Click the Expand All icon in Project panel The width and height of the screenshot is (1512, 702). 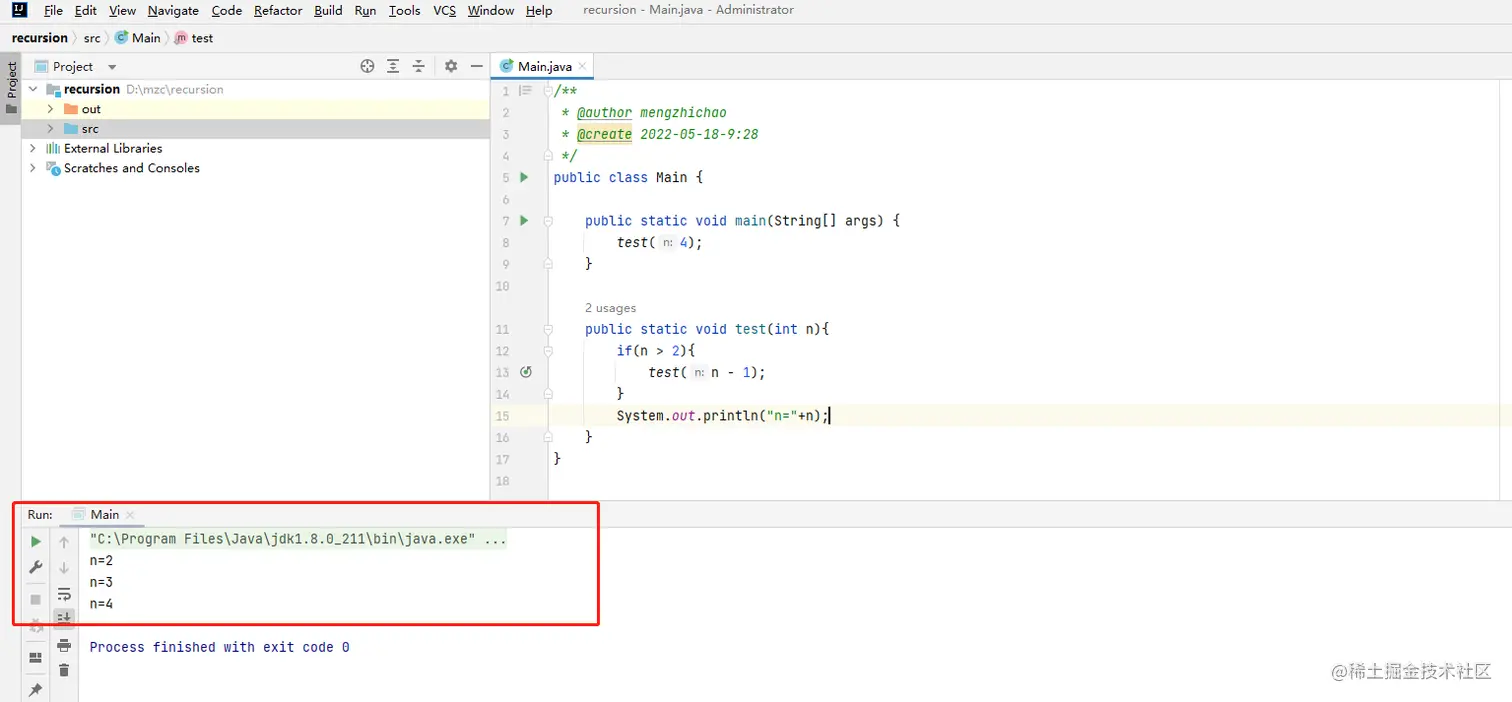[393, 66]
